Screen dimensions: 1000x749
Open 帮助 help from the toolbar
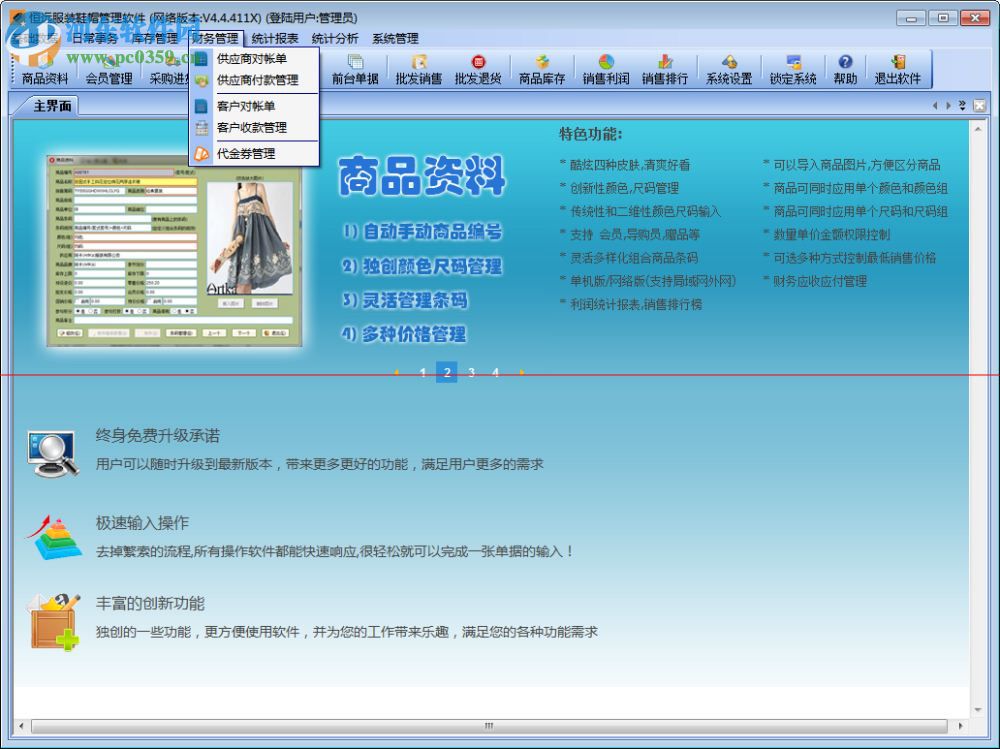coord(845,72)
